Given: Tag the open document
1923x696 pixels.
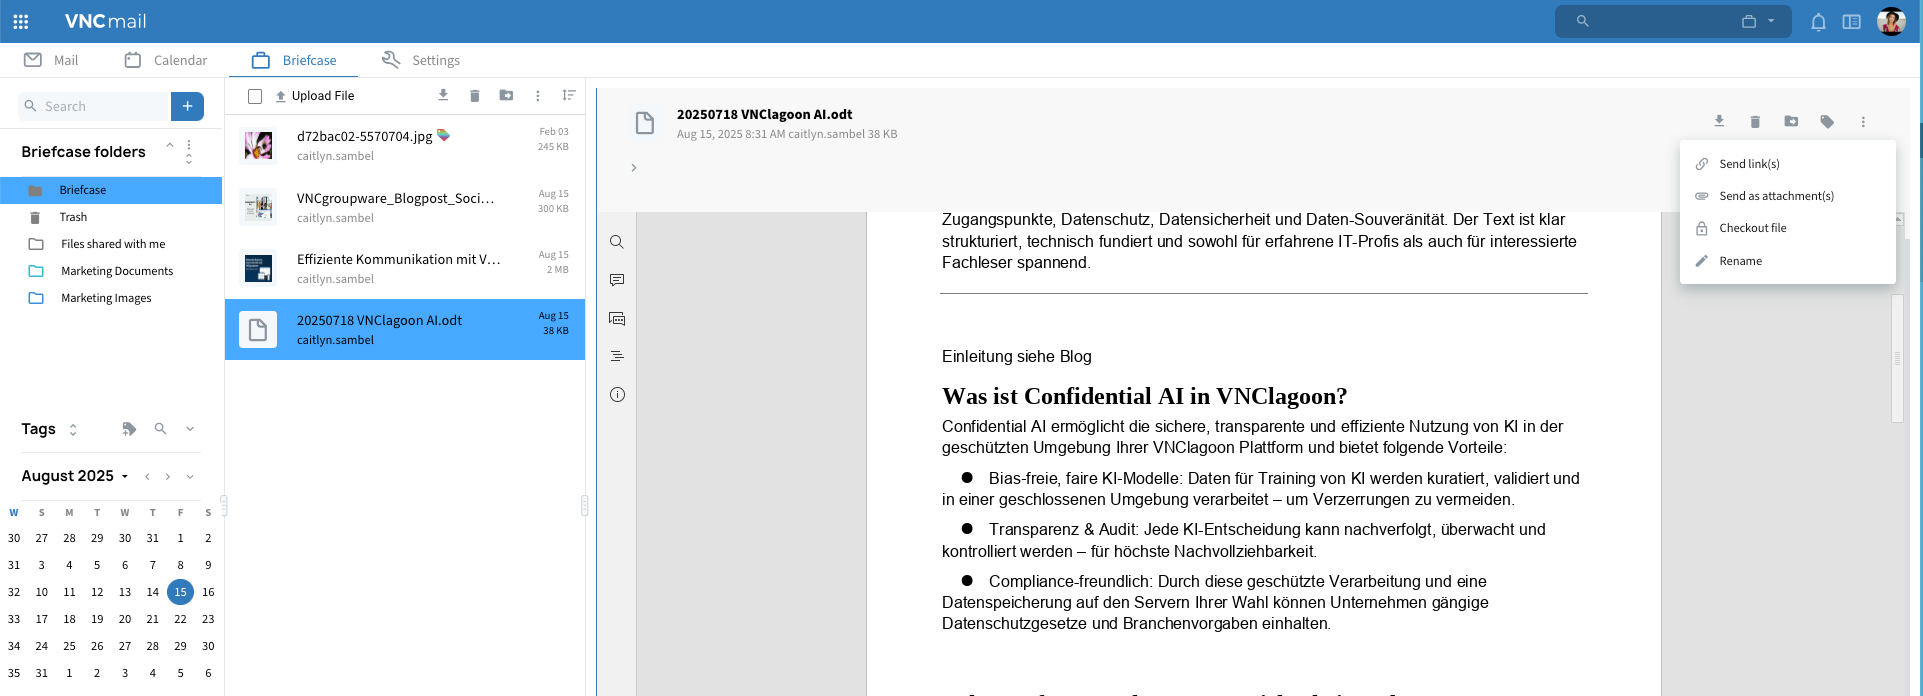Looking at the screenshot, I should click(x=1827, y=122).
